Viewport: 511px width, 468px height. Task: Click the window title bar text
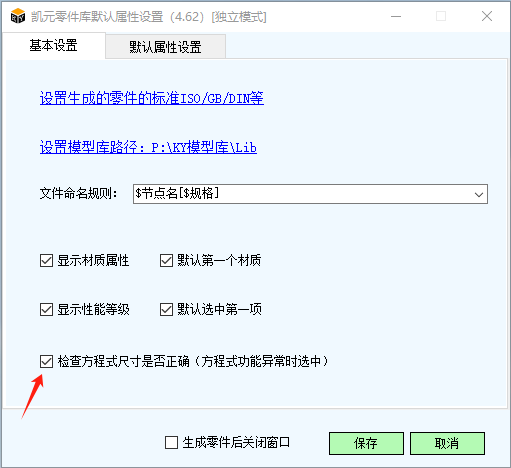[149, 17]
